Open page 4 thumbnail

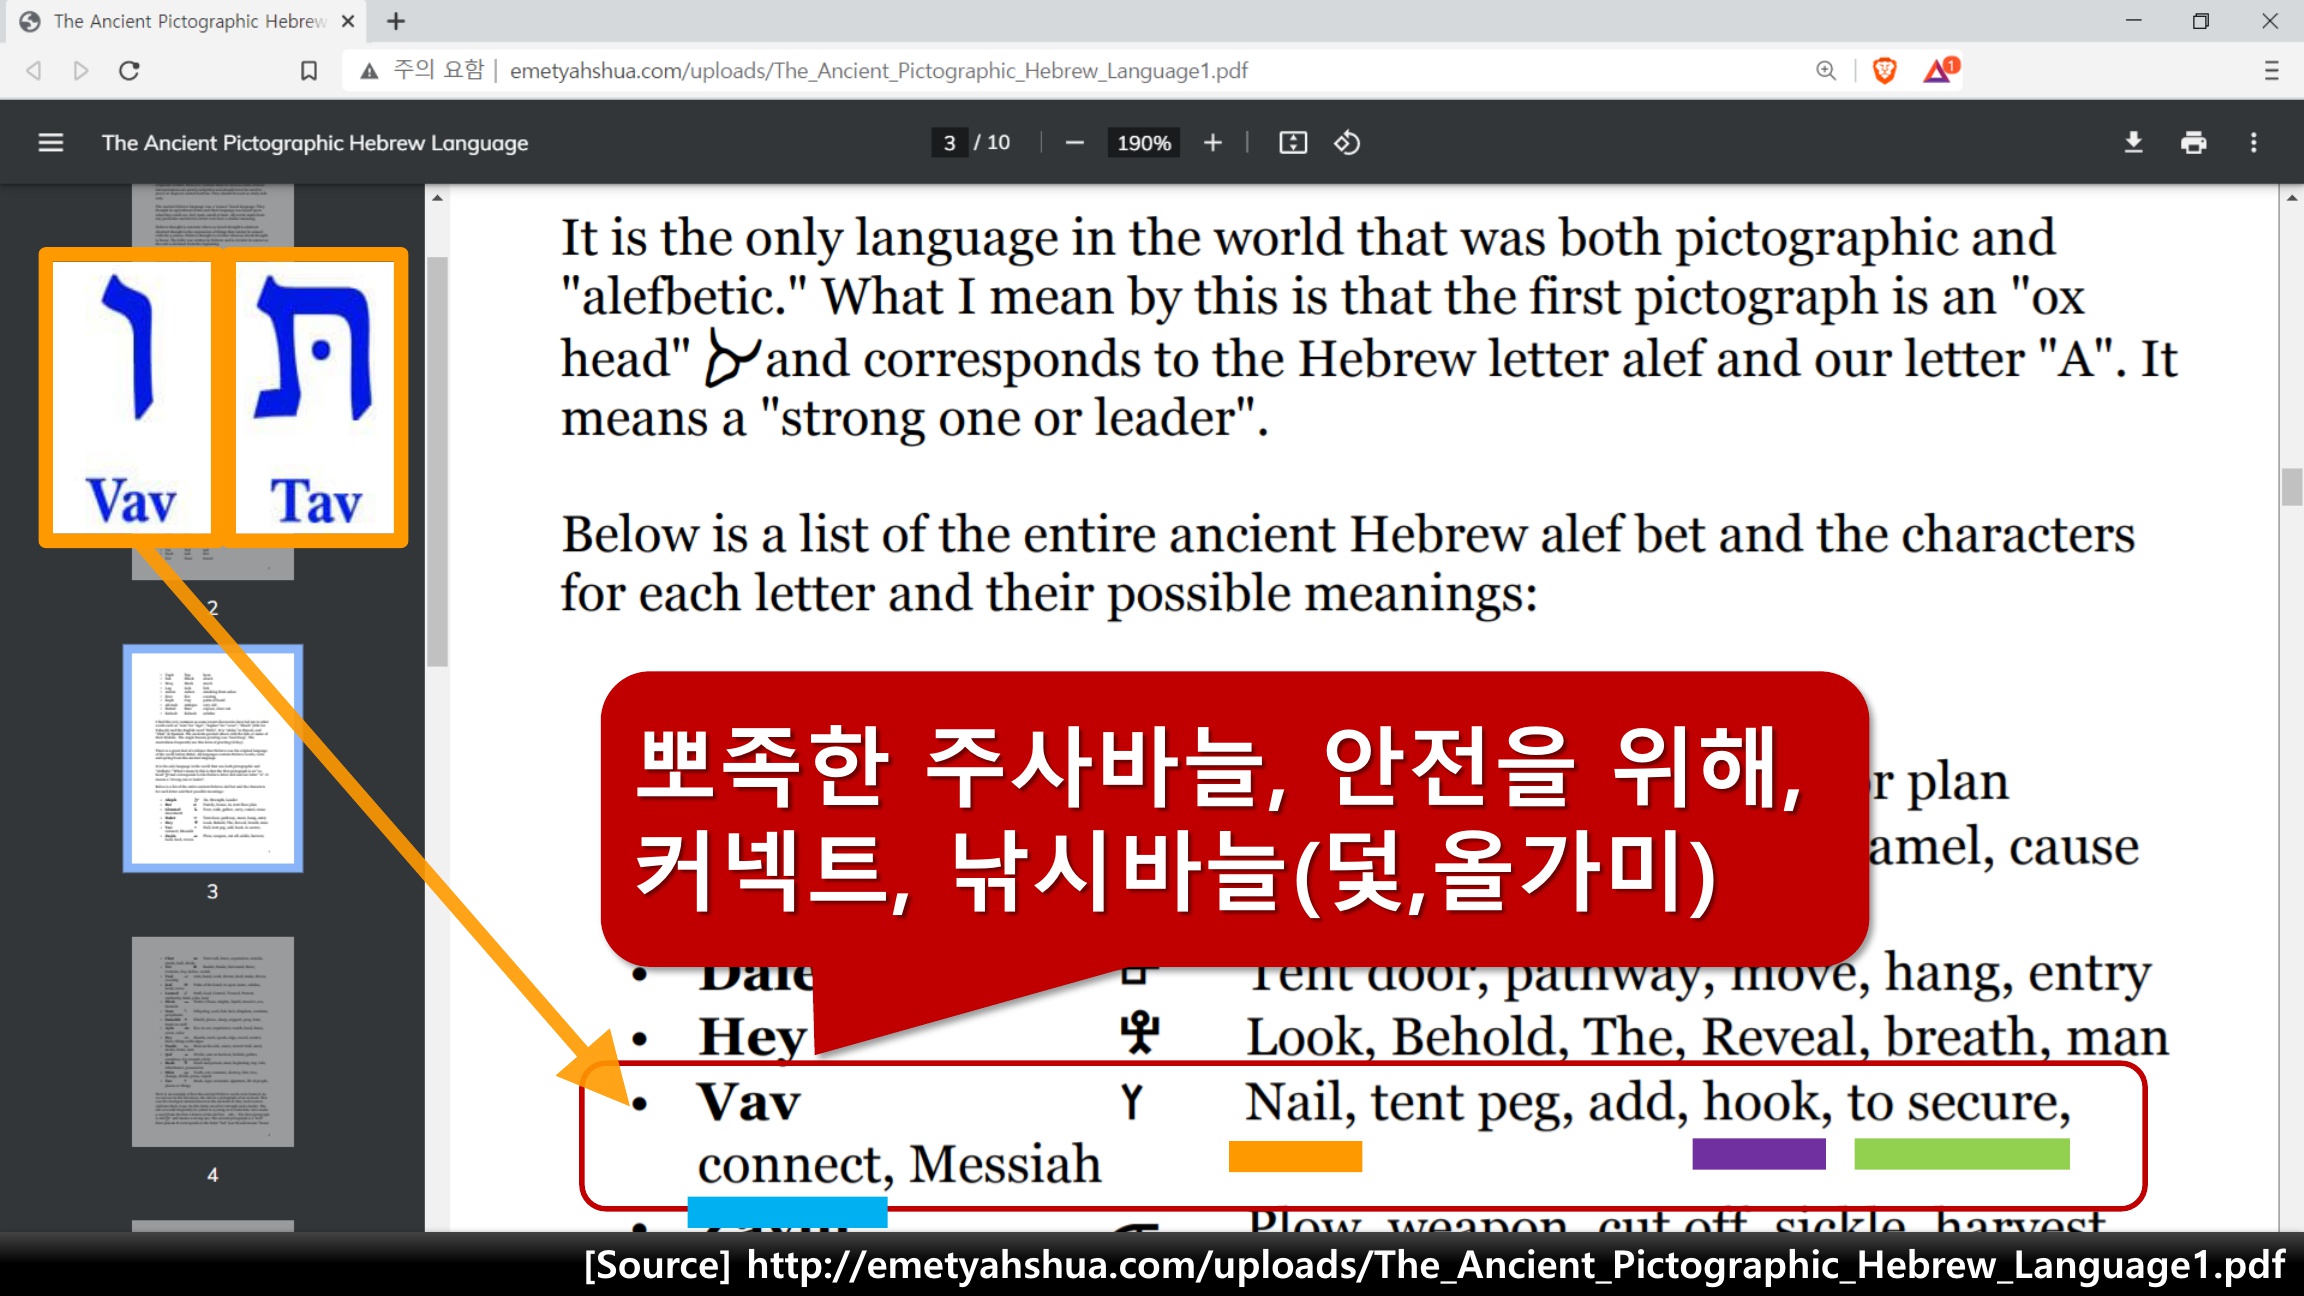213,1041
